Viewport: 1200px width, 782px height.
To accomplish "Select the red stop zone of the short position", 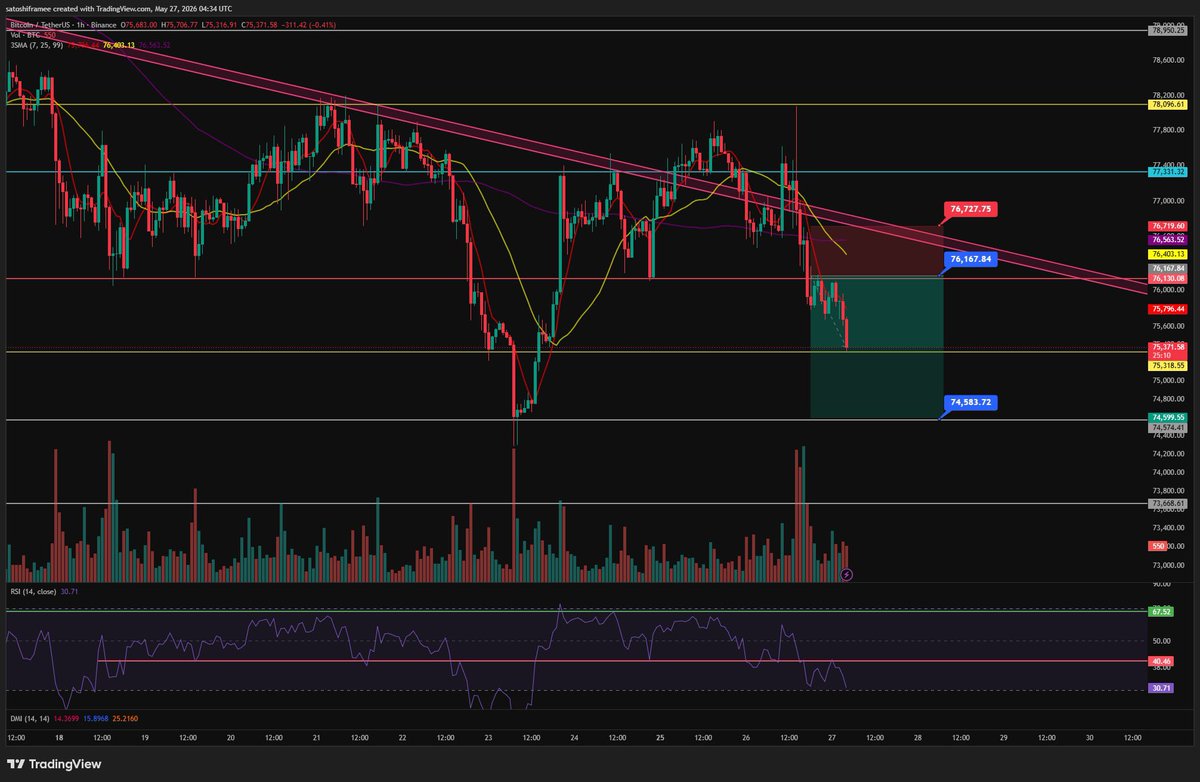I will [876, 251].
